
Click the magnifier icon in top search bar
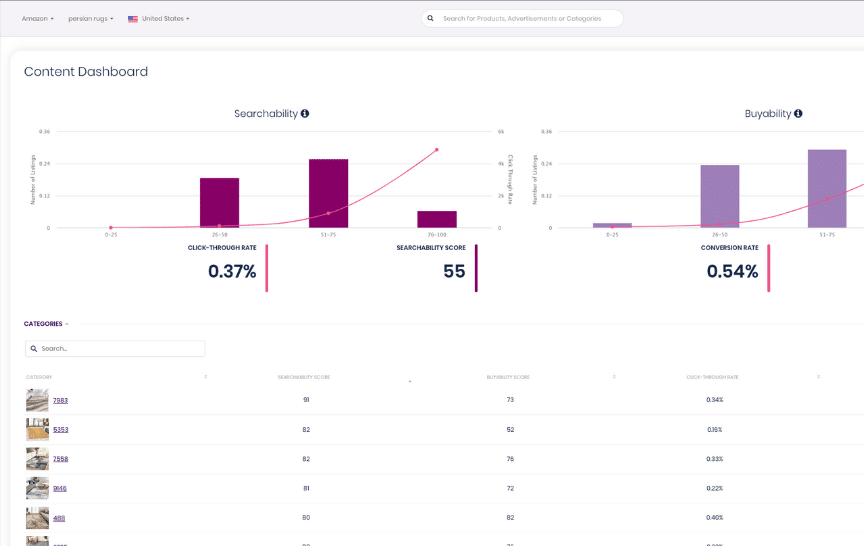coord(430,18)
